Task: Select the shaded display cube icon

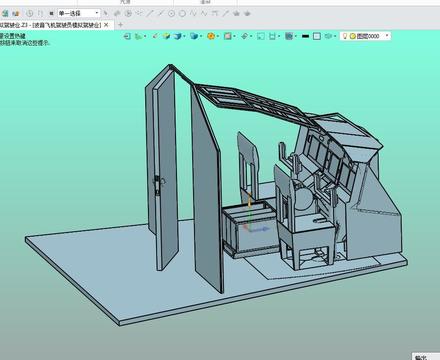Action: point(178,36)
